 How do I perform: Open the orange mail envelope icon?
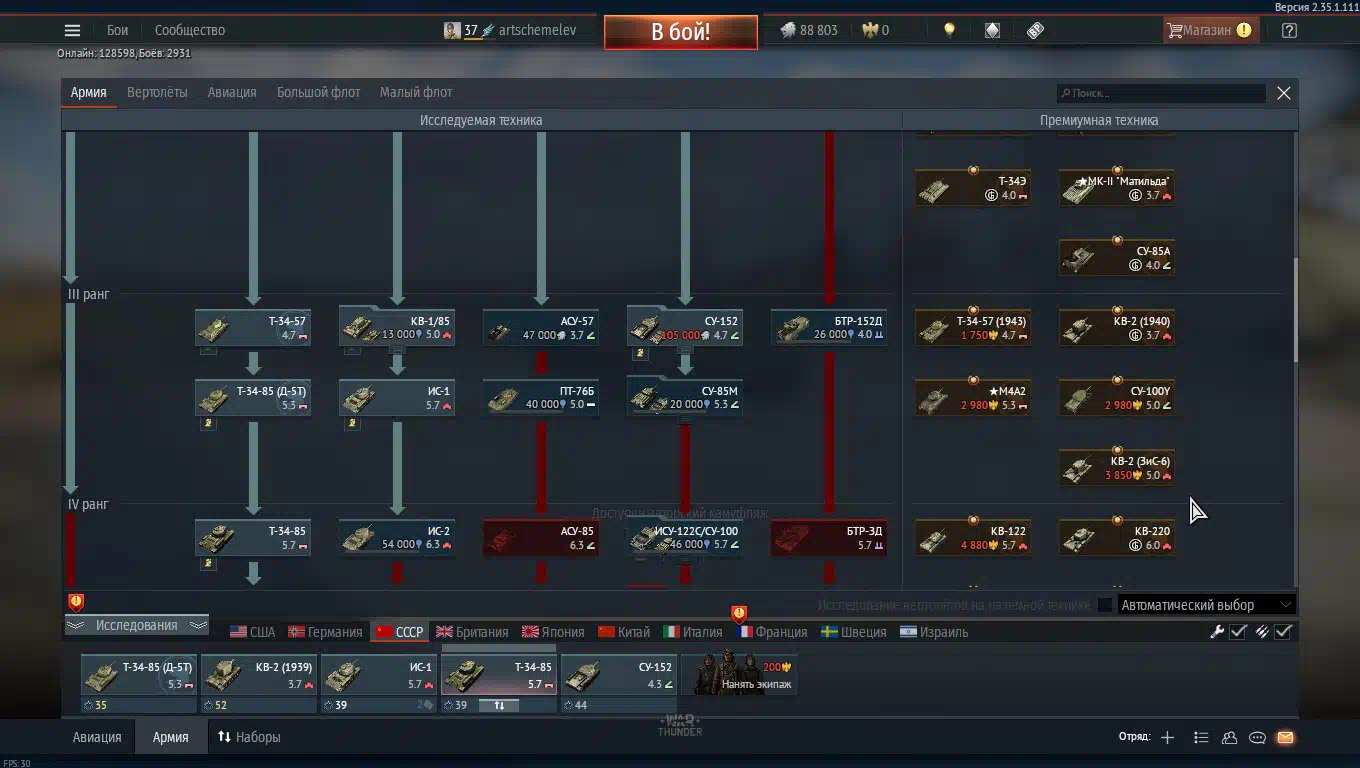[x=1285, y=737]
